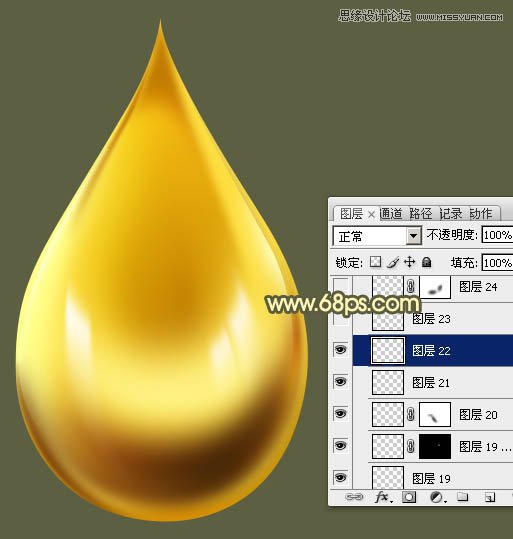This screenshot has width=513, height=539.
Task: Hide bottom 图层 19 layer eye icon
Action: 341,477
